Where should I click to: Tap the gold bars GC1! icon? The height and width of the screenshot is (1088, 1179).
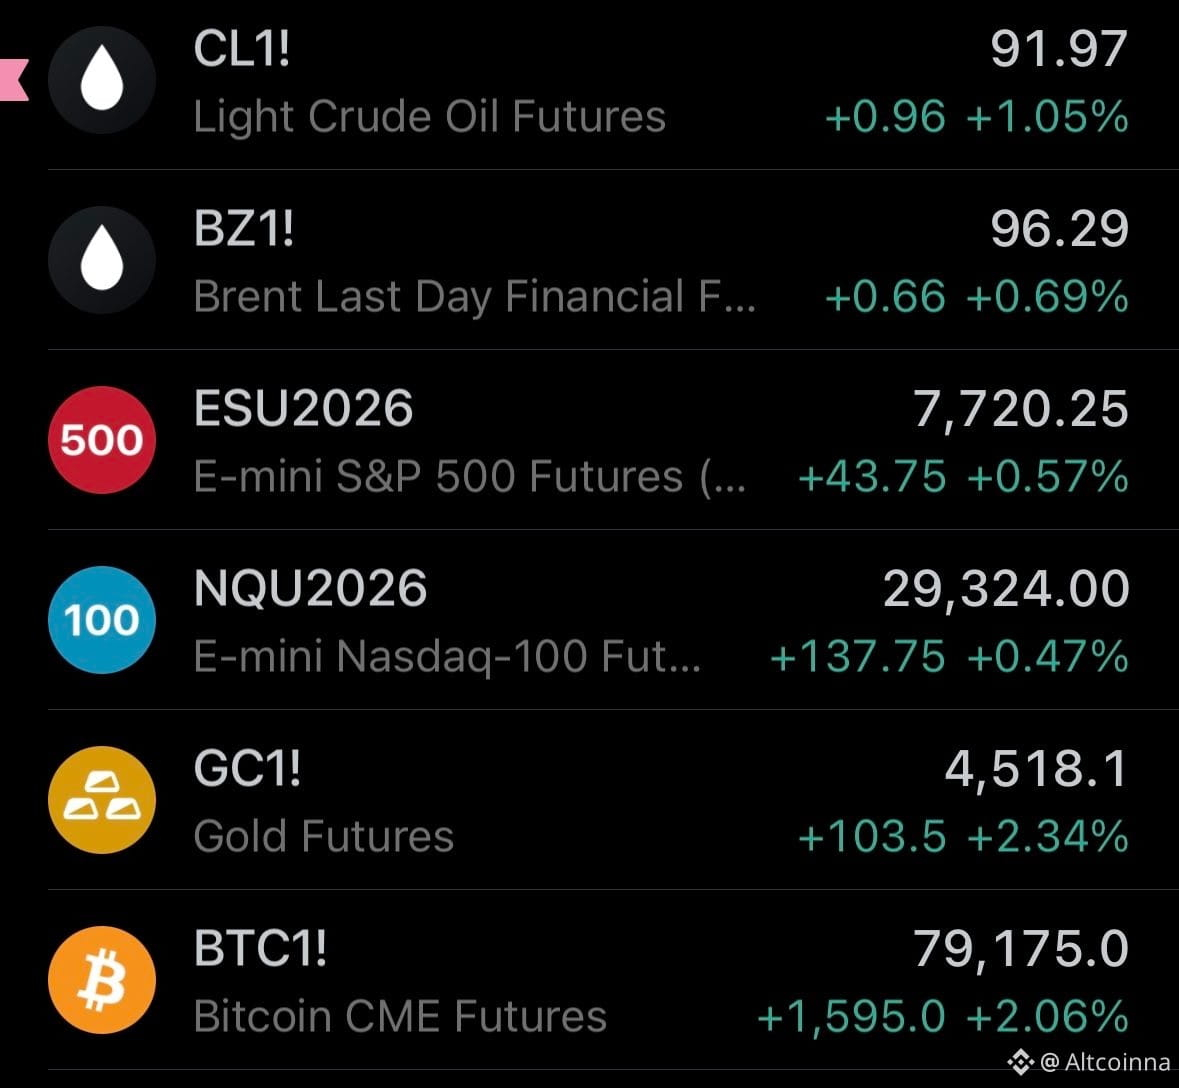click(x=102, y=800)
